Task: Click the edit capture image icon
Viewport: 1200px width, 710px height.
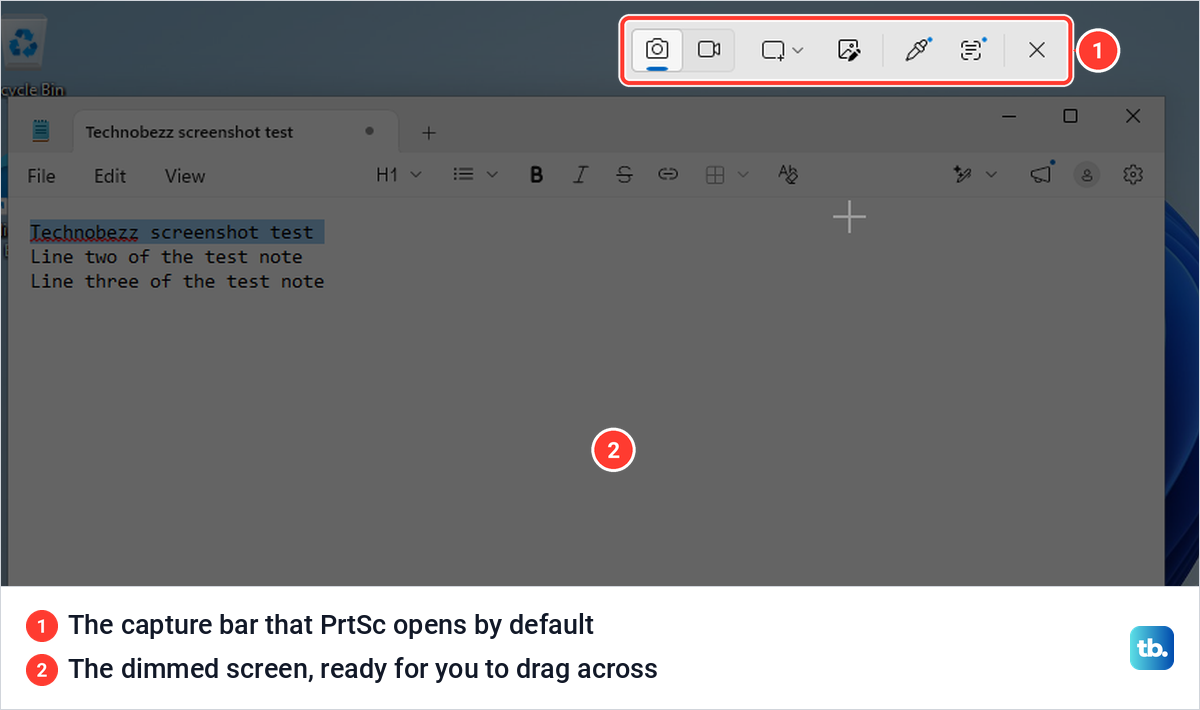Action: pos(849,50)
